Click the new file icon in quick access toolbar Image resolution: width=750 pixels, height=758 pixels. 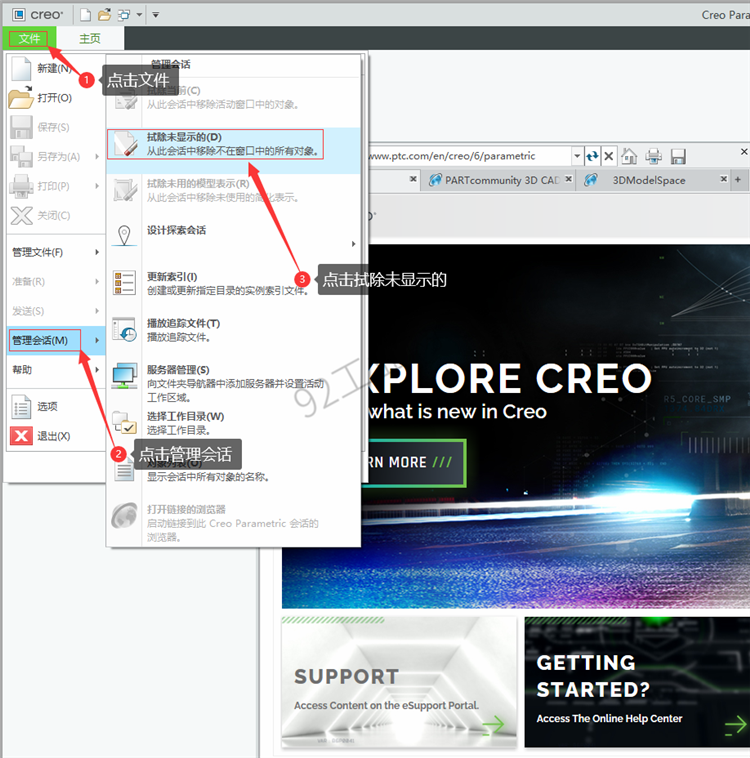85,15
